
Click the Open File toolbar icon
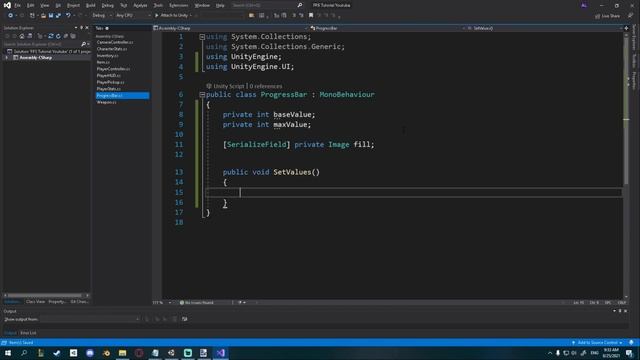(43, 16)
